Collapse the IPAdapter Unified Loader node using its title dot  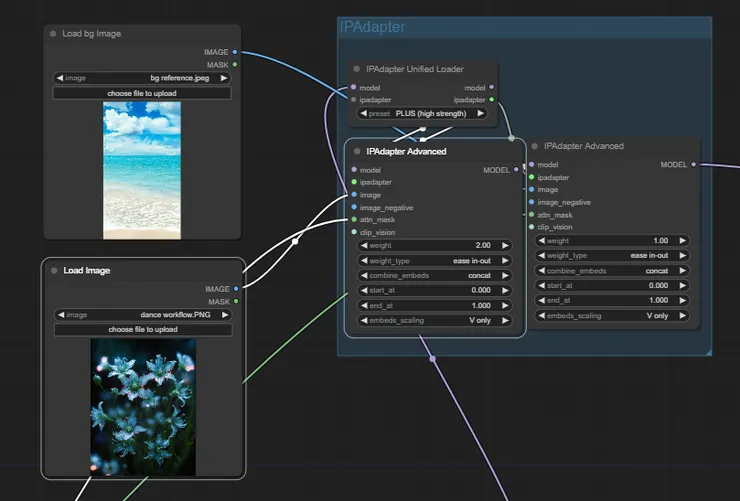(356, 69)
